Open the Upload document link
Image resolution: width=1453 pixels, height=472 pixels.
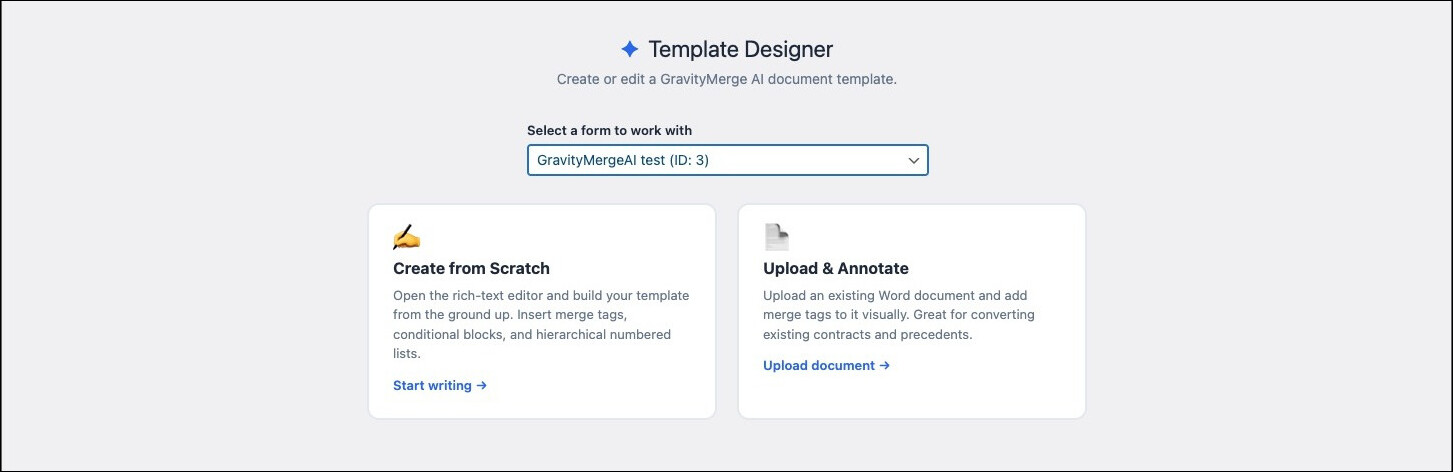click(819, 365)
